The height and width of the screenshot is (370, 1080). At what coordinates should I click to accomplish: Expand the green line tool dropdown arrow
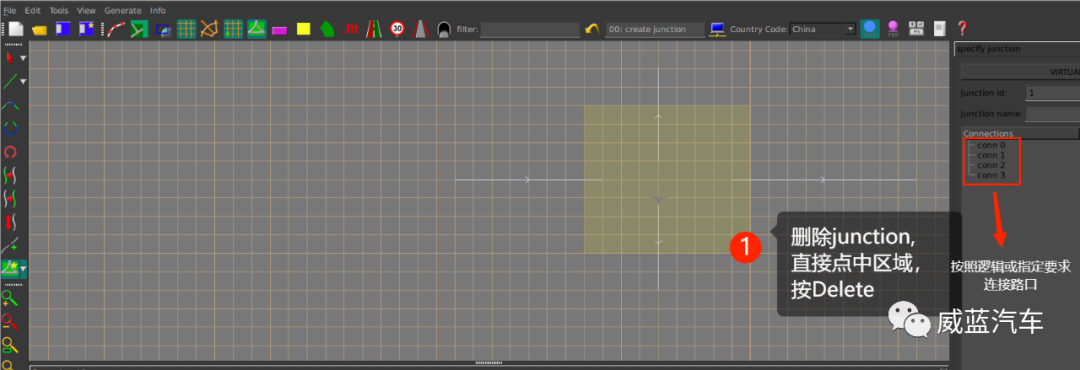[23, 82]
